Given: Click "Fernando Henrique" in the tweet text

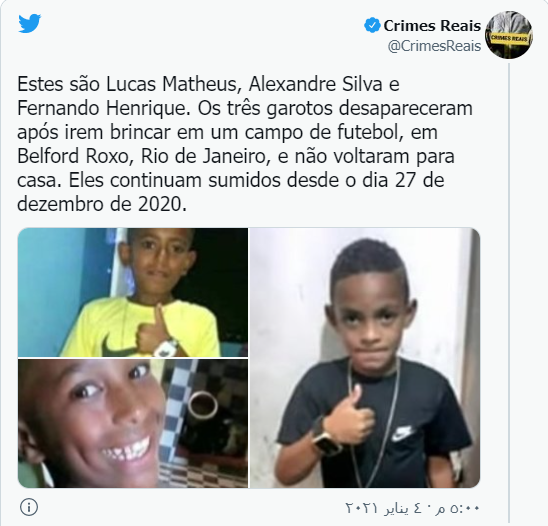Looking at the screenshot, I should click(101, 108).
